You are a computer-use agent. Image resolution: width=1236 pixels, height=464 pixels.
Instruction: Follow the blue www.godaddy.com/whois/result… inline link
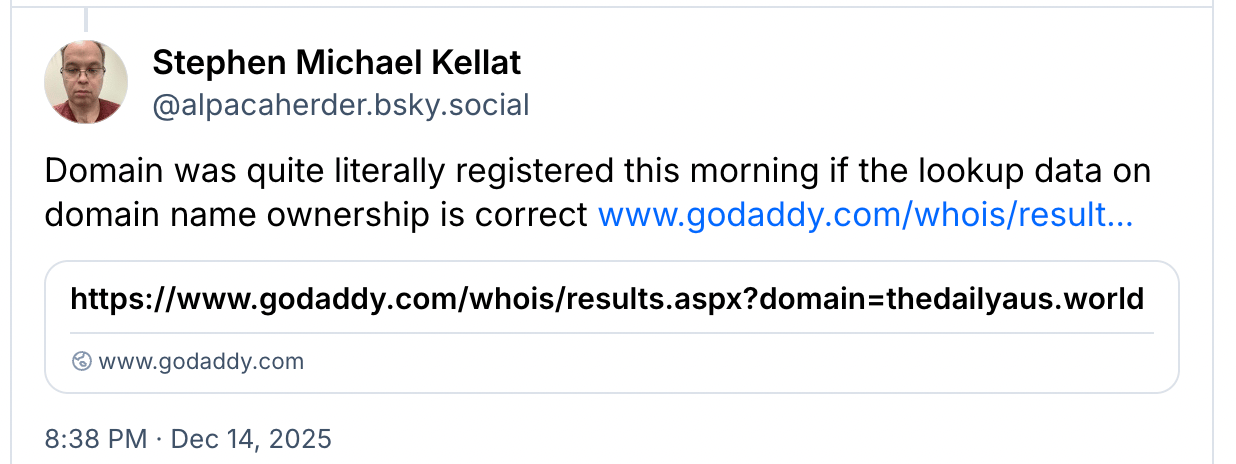coord(865,215)
